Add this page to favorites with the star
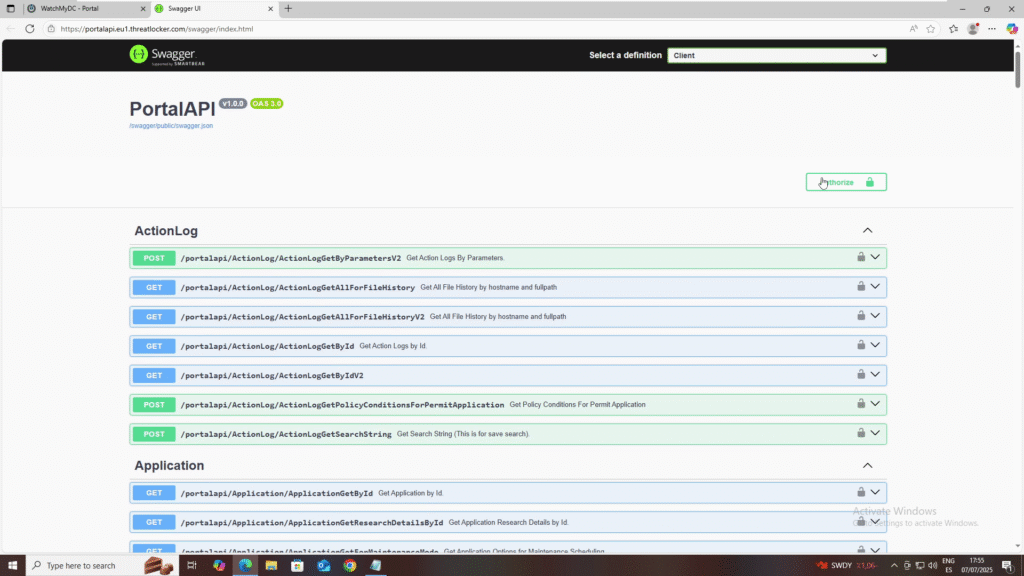This screenshot has height=576, width=1024. pos(931,29)
